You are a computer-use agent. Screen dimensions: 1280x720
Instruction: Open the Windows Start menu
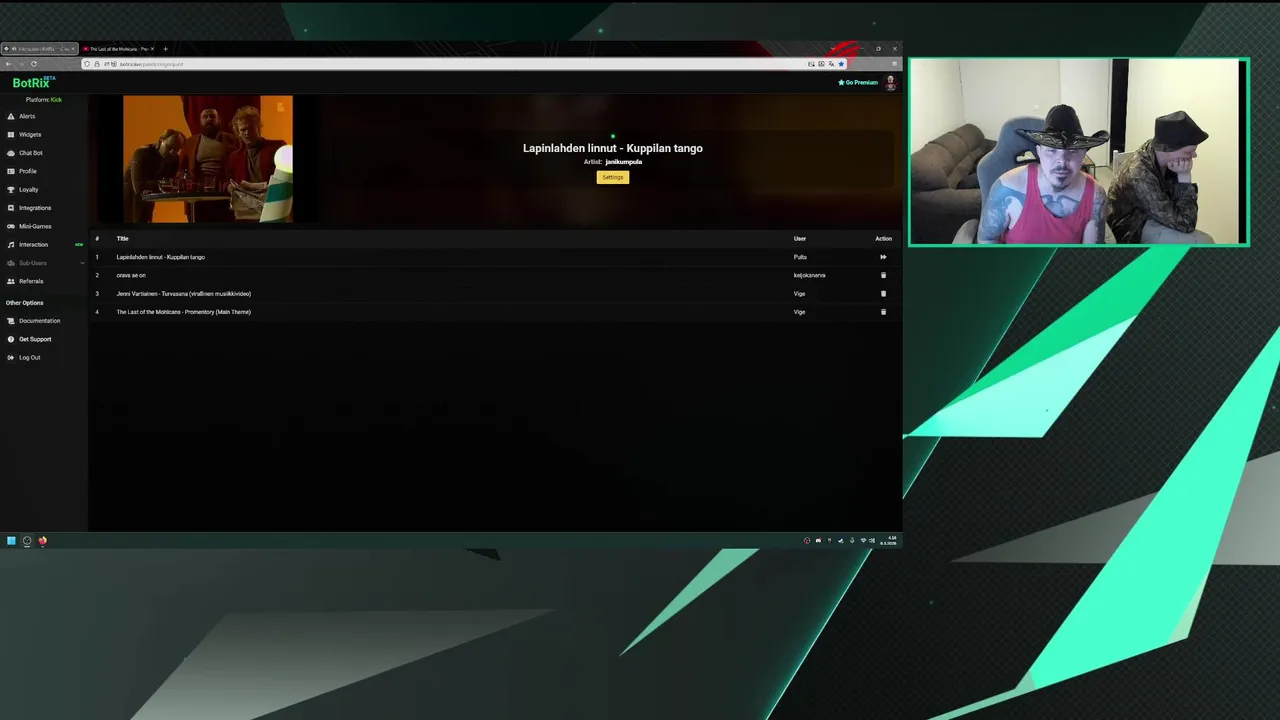pos(11,541)
